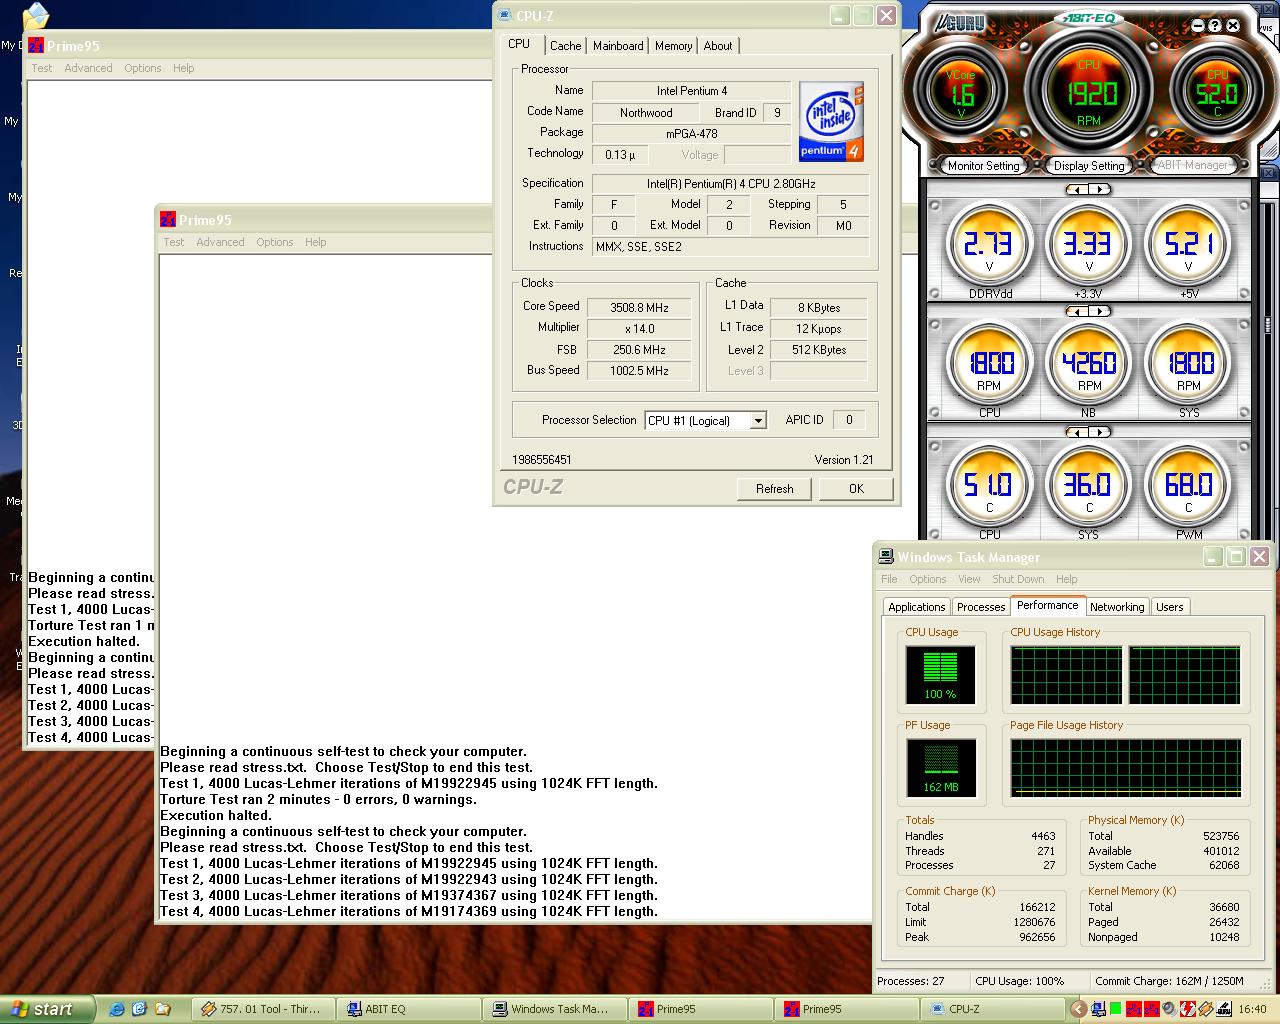Select the SYS fan 1800 RPM gauge
This screenshot has height=1024, width=1280.
tap(1187, 363)
